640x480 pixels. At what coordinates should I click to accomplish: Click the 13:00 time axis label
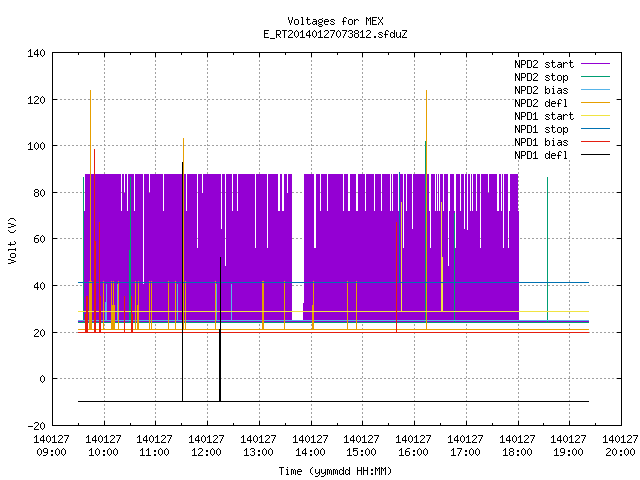258,452
